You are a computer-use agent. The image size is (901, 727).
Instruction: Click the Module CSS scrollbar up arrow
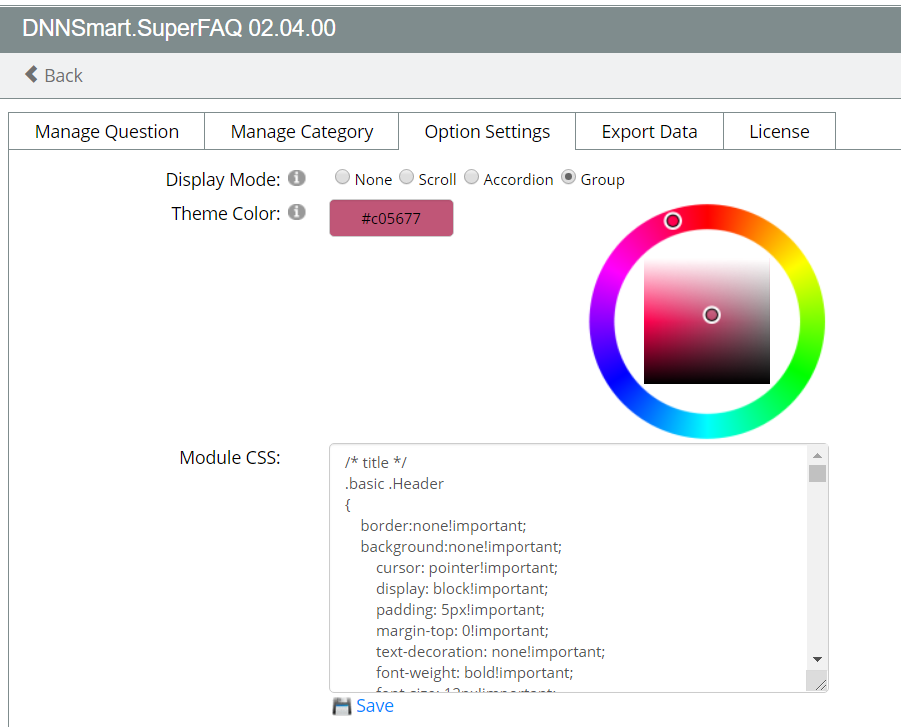817,456
